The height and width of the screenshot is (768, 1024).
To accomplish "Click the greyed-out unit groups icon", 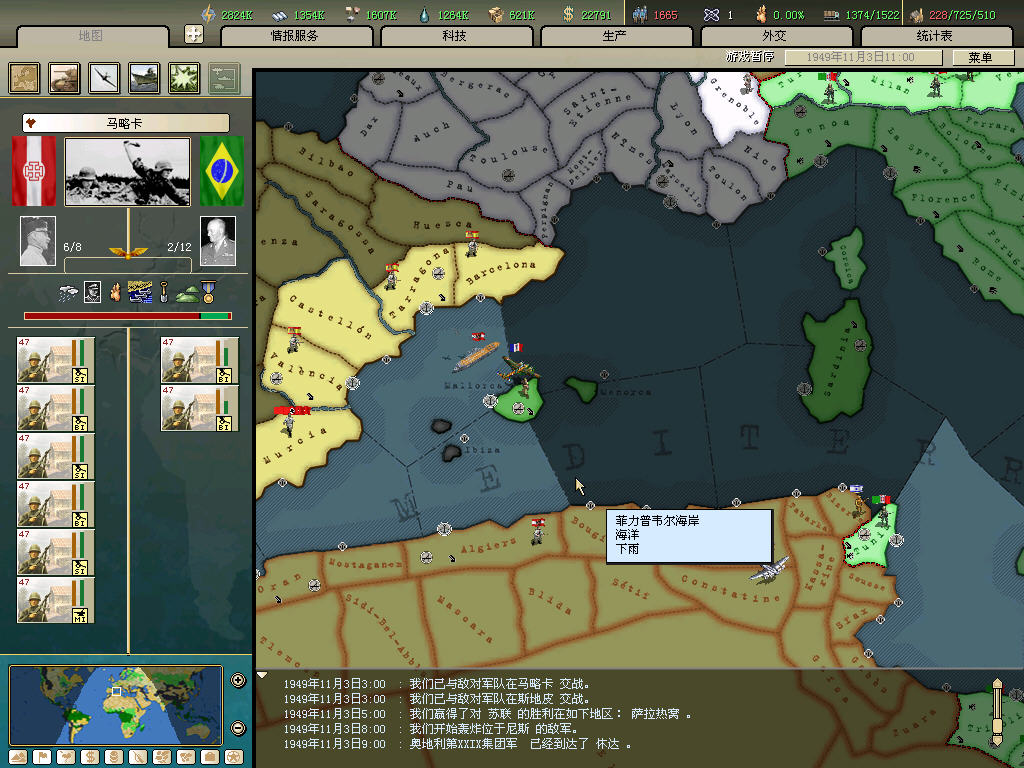I will (x=224, y=78).
